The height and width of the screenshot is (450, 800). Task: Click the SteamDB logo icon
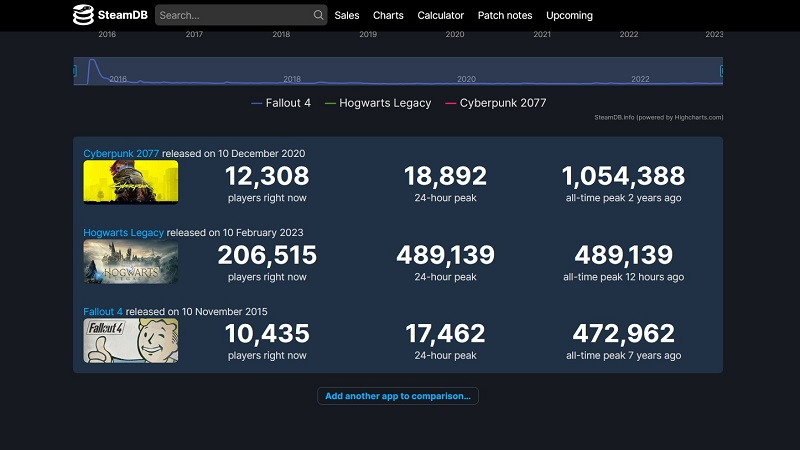pos(83,15)
